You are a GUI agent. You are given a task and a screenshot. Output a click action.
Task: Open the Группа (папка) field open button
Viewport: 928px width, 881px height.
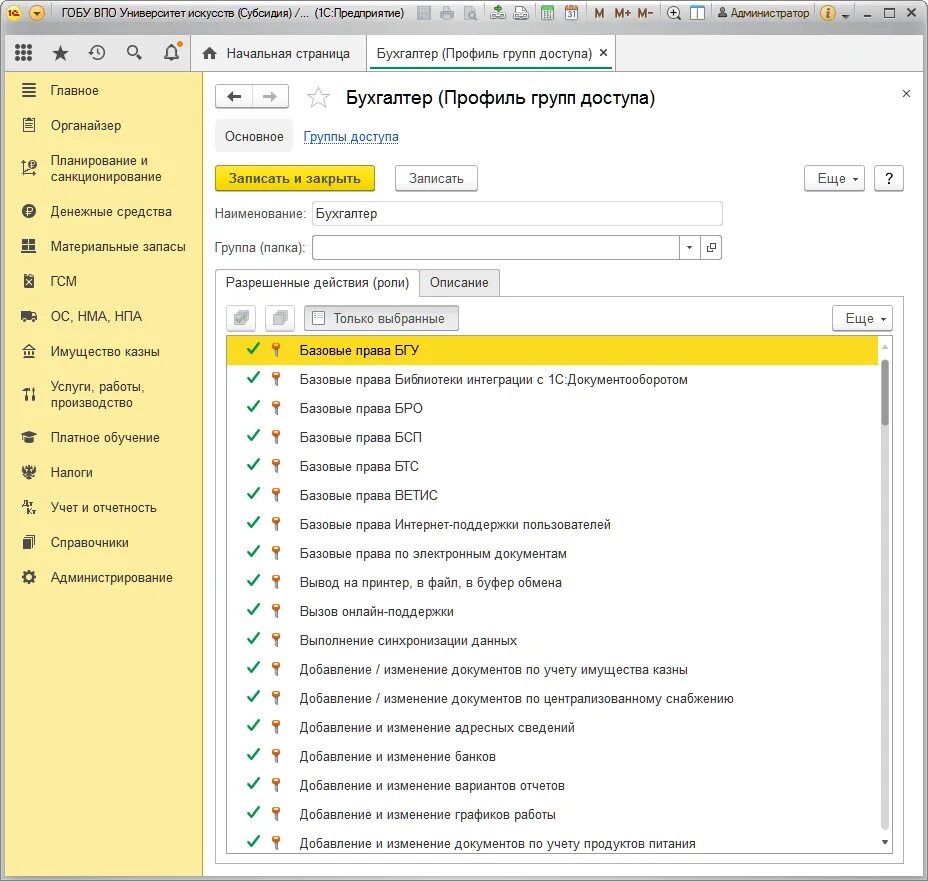click(x=711, y=247)
